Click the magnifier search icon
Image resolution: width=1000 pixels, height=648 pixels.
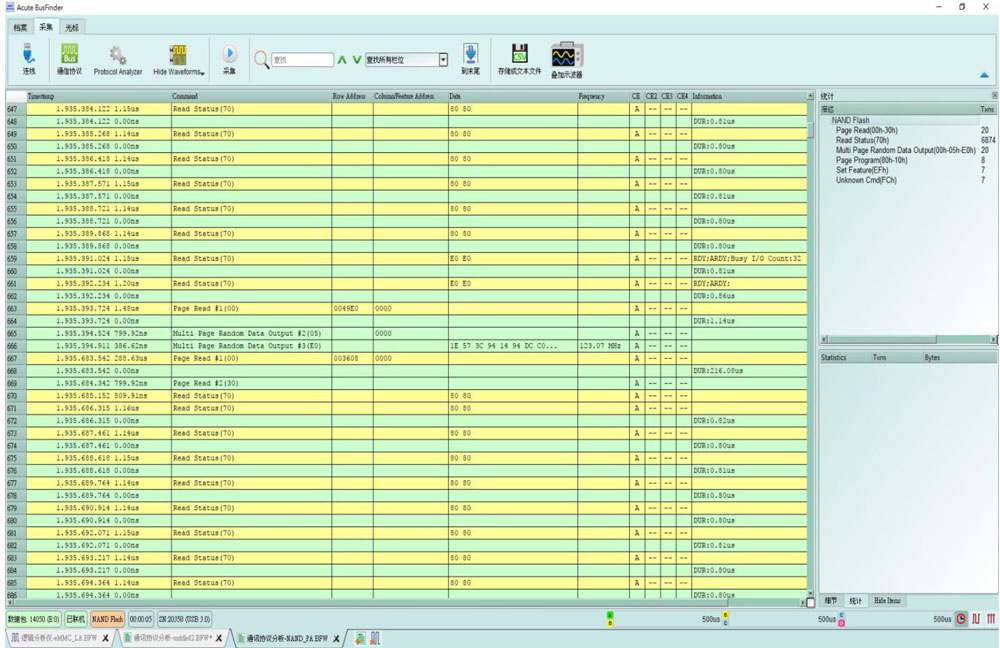click(261, 59)
